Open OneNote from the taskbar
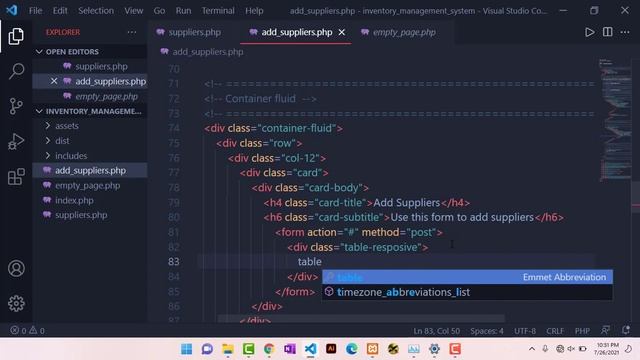 (290, 349)
